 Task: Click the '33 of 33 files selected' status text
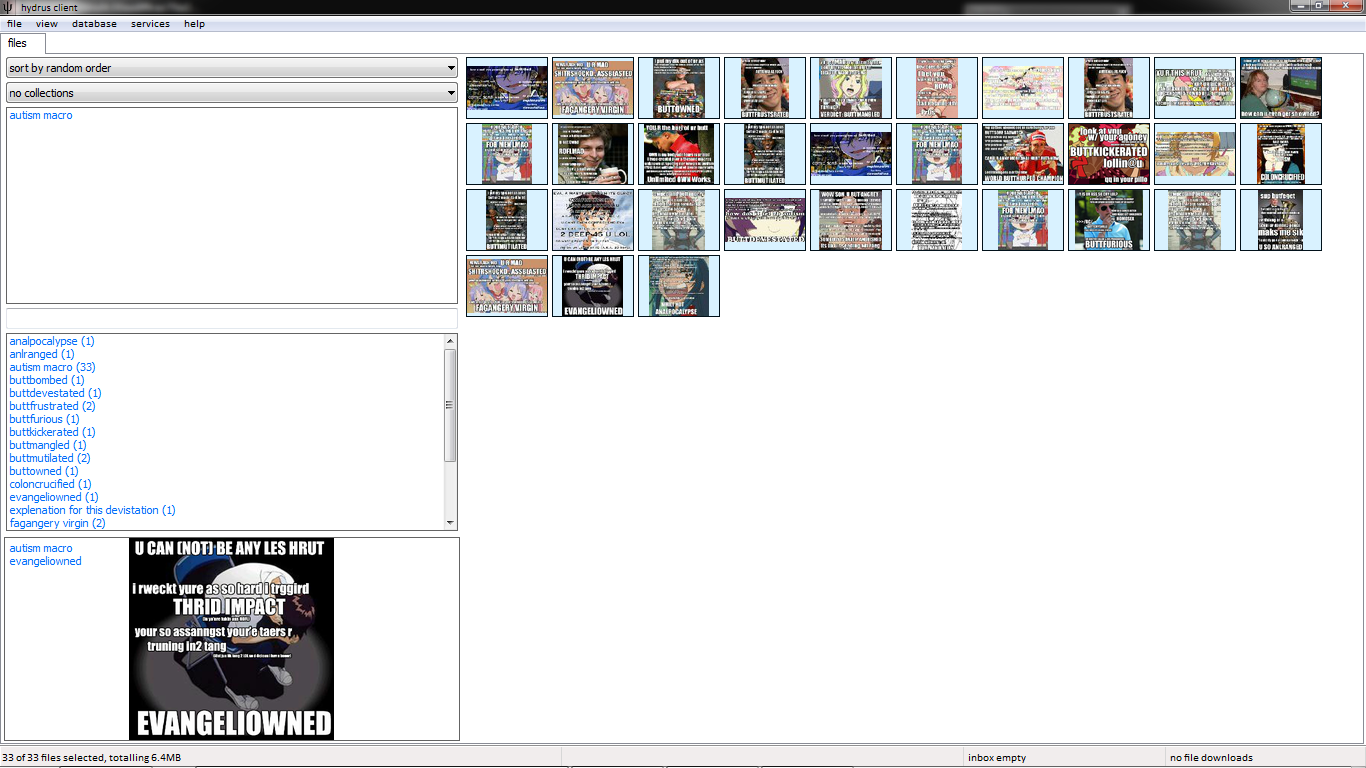pyautogui.click(x=92, y=758)
